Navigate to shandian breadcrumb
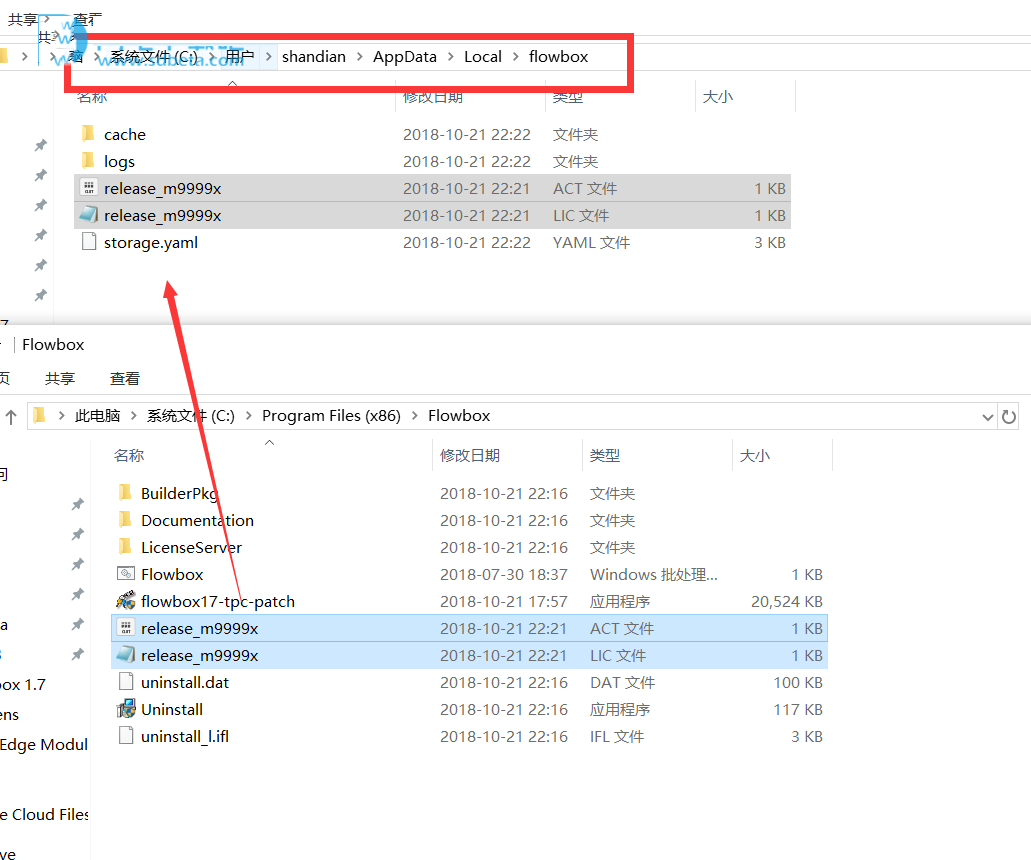This screenshot has height=860, width=1031. tap(314, 57)
